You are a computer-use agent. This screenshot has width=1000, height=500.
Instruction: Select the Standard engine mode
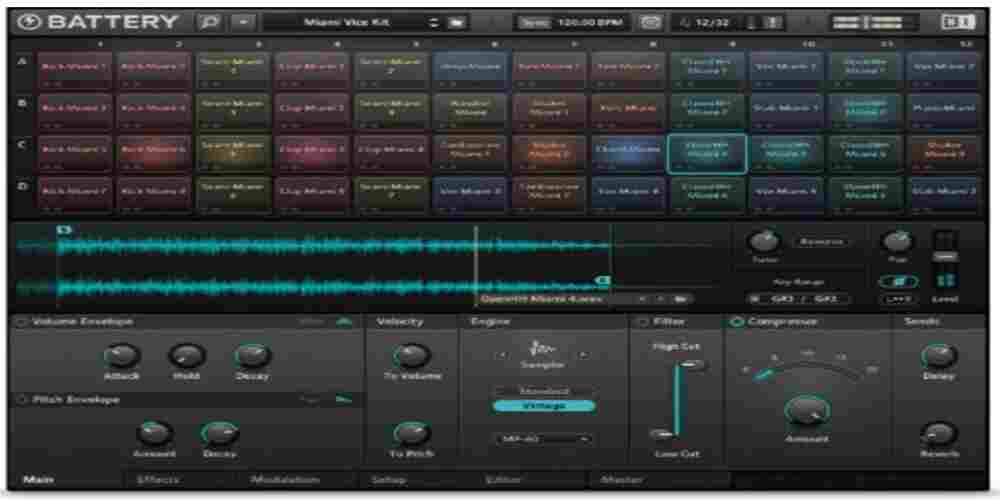544,390
